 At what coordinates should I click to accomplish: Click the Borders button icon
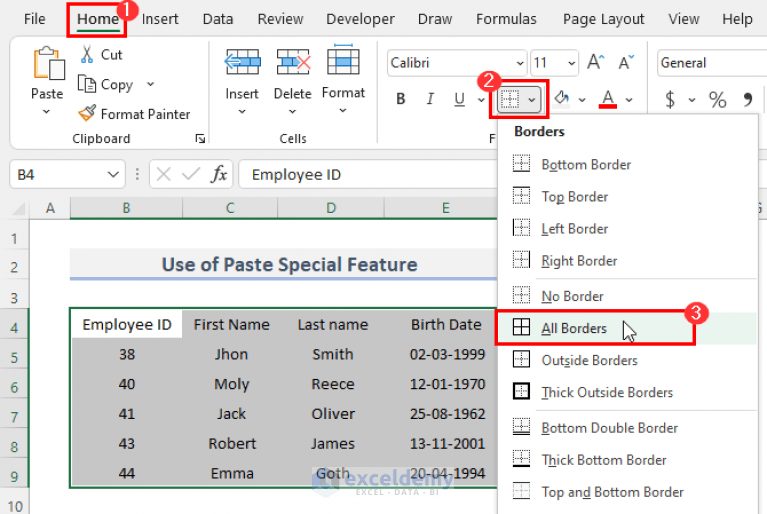pos(510,100)
